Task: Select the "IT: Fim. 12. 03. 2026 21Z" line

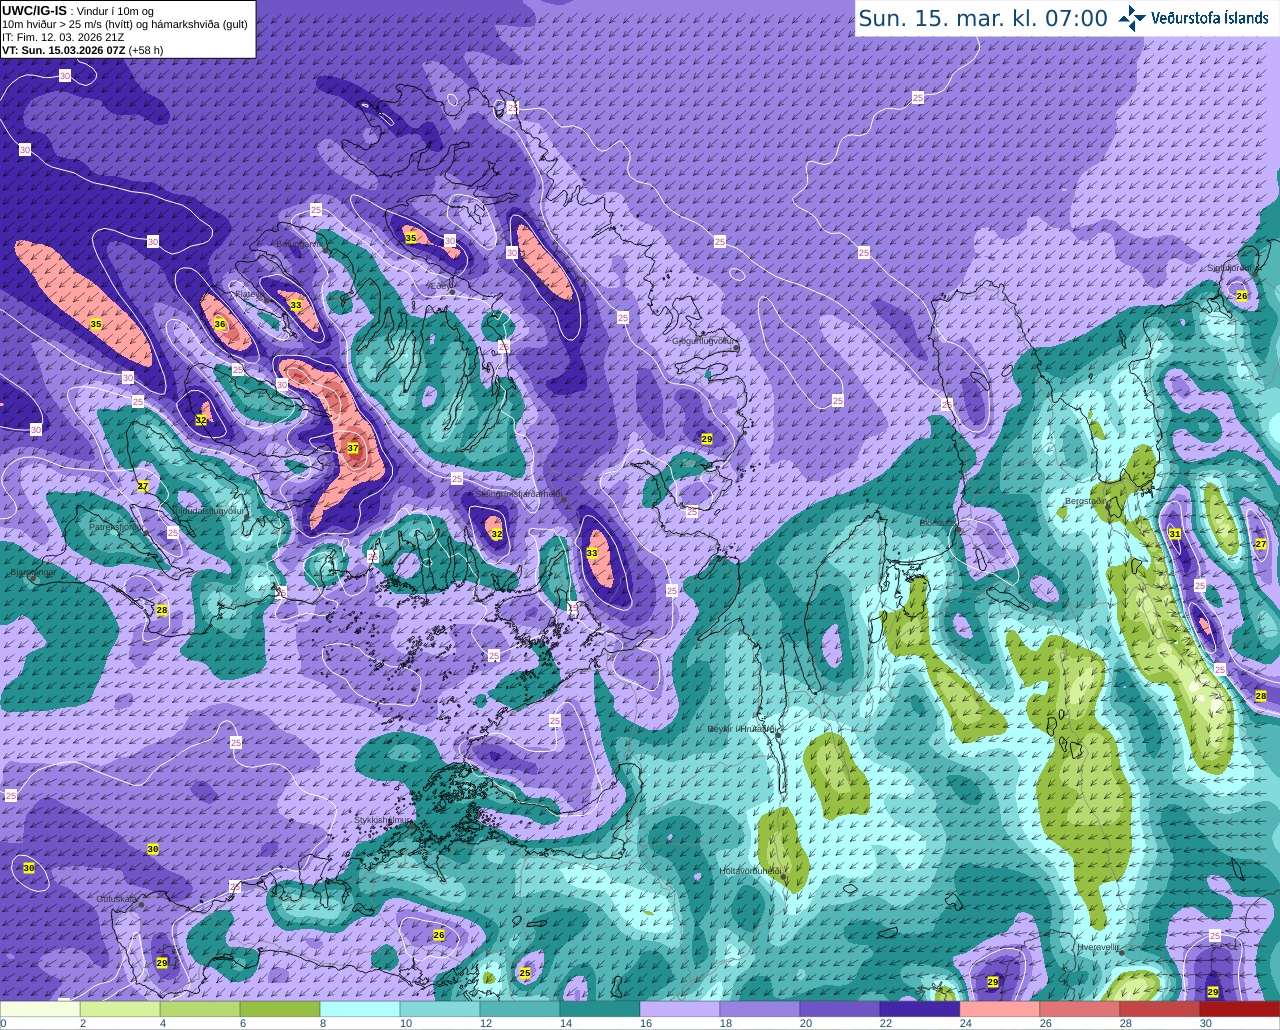Action: [63, 37]
